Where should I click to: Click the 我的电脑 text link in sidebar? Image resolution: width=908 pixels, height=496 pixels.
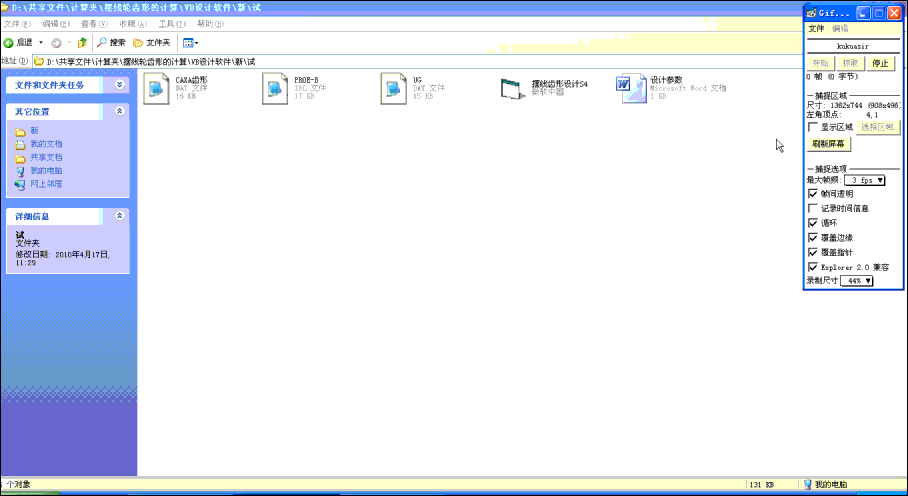click(46, 171)
